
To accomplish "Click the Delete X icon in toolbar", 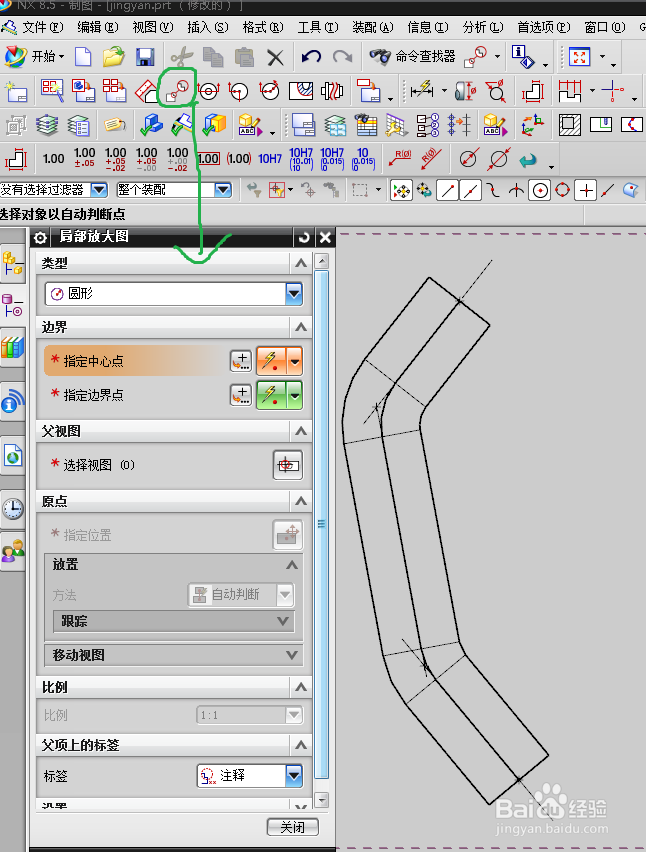I will tap(275, 57).
